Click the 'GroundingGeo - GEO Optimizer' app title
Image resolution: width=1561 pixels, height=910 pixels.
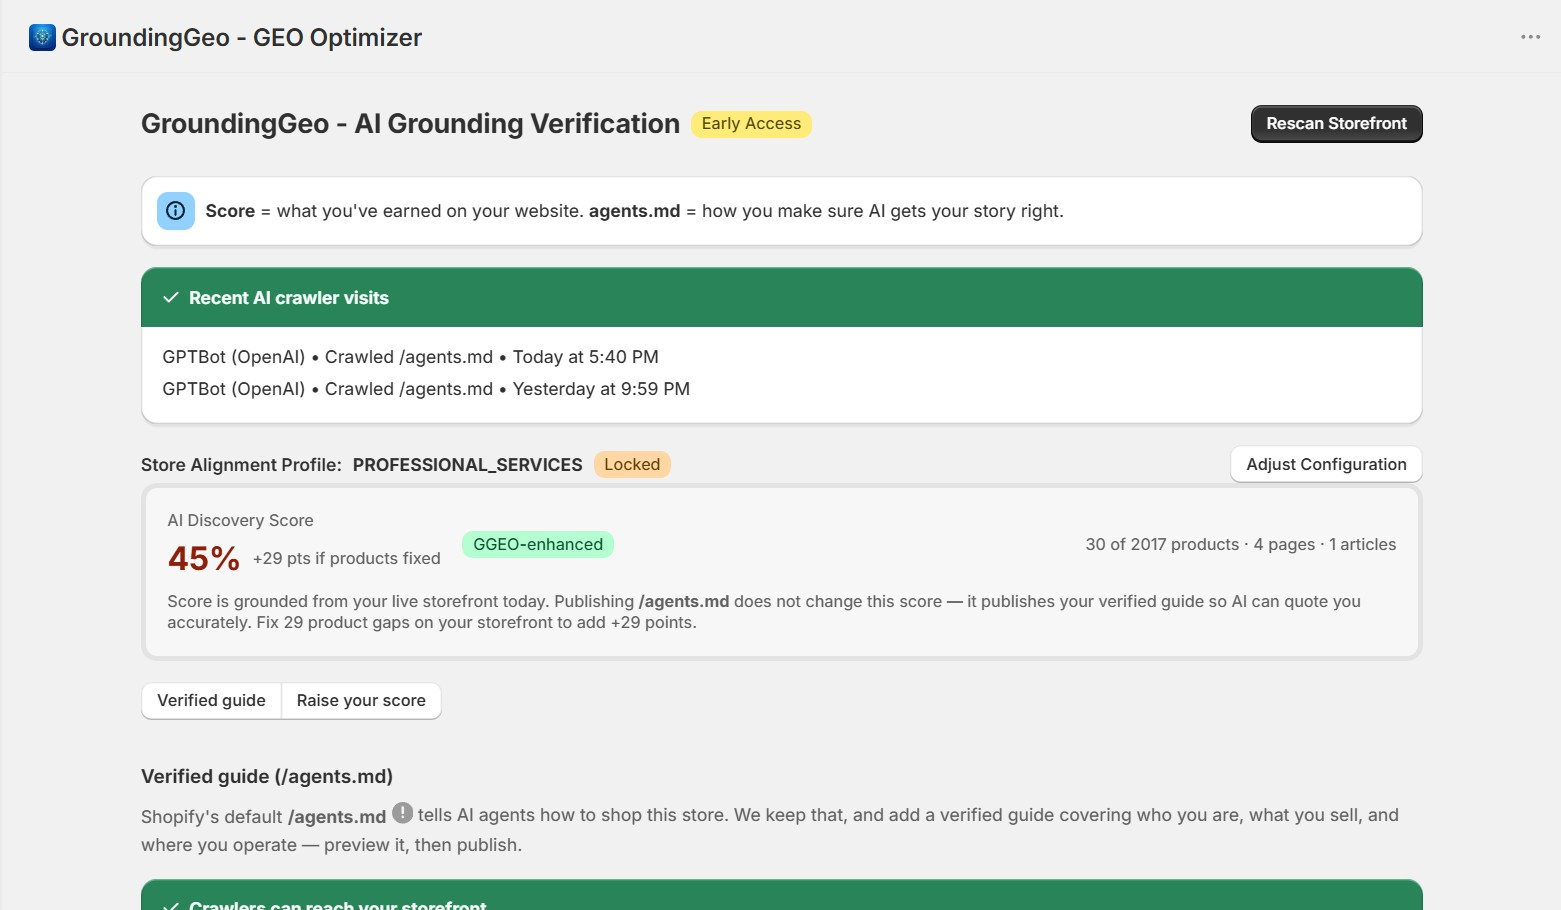click(242, 38)
